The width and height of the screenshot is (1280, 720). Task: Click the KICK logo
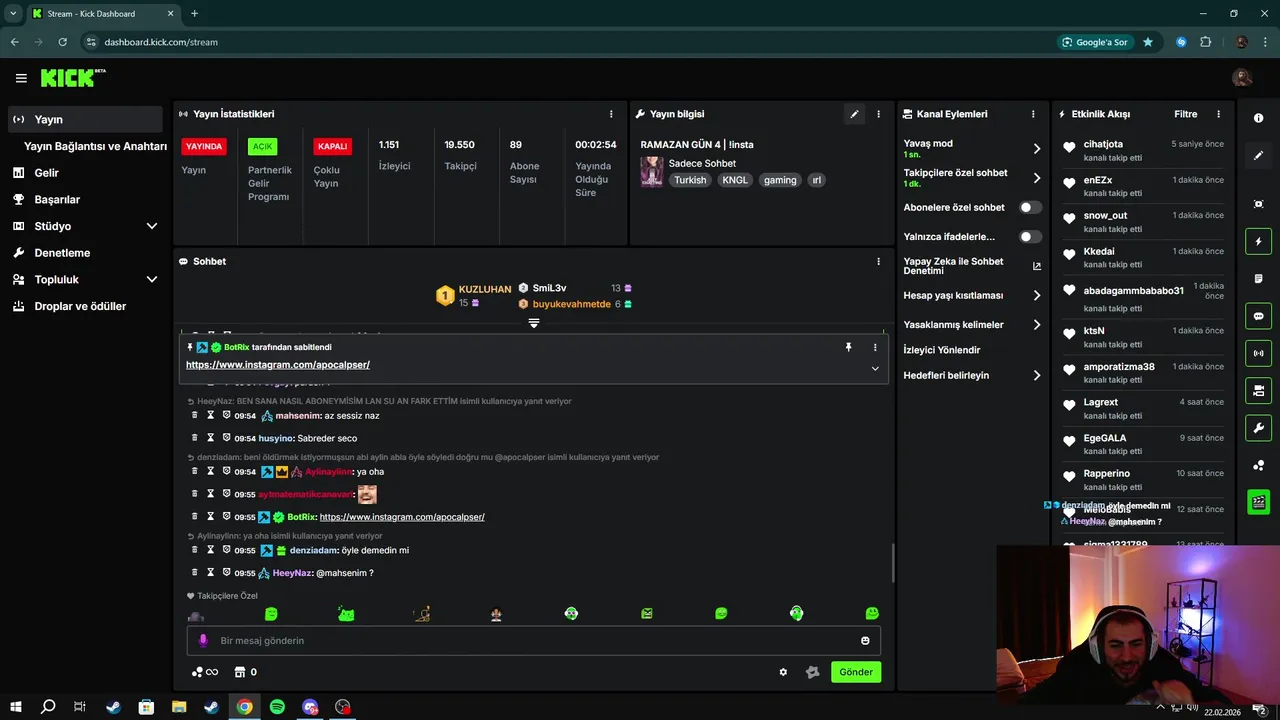click(x=72, y=78)
